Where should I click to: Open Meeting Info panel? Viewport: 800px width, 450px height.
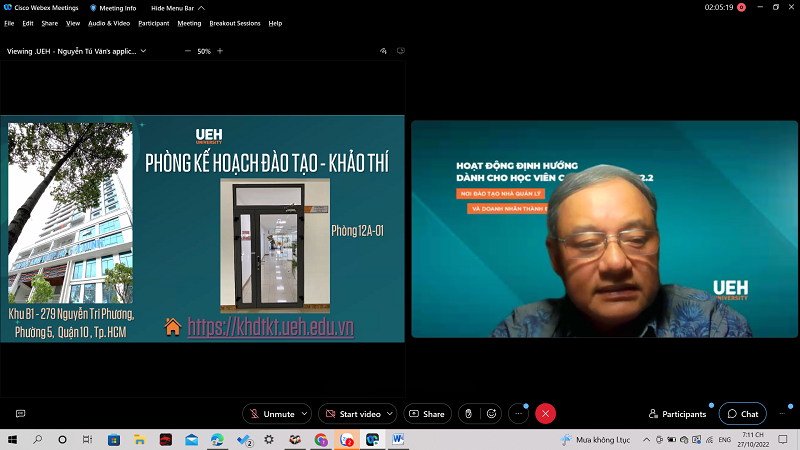click(113, 8)
